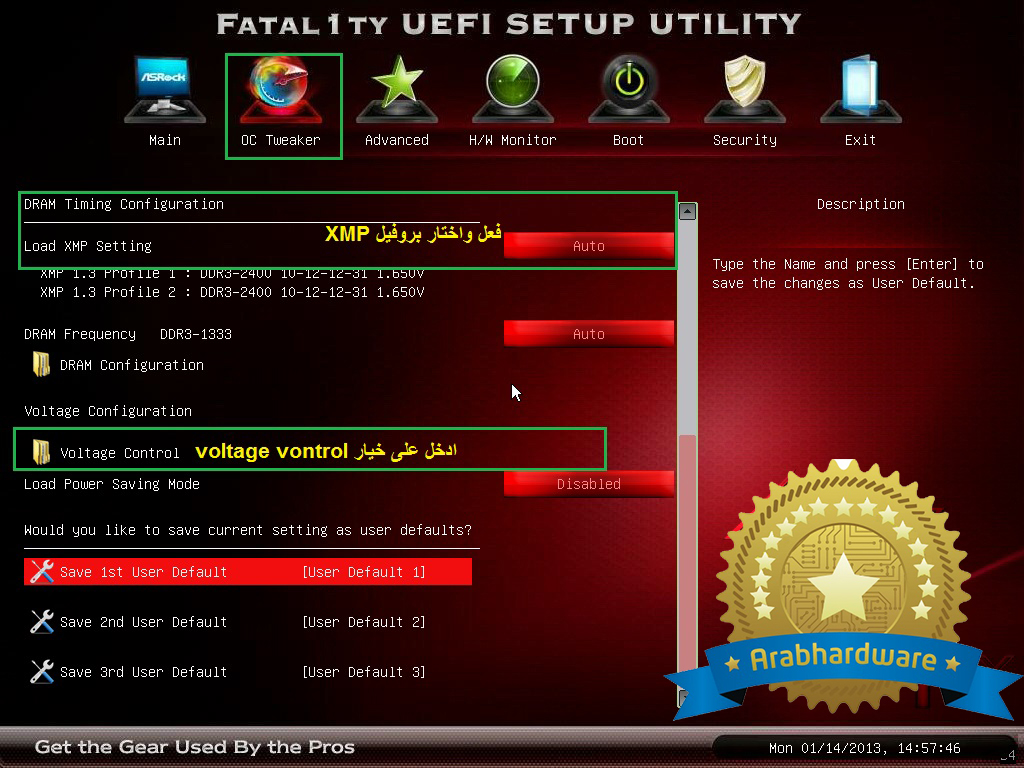The width and height of the screenshot is (1024, 768).
Task: Go to the Advanced tab label
Action: click(396, 140)
